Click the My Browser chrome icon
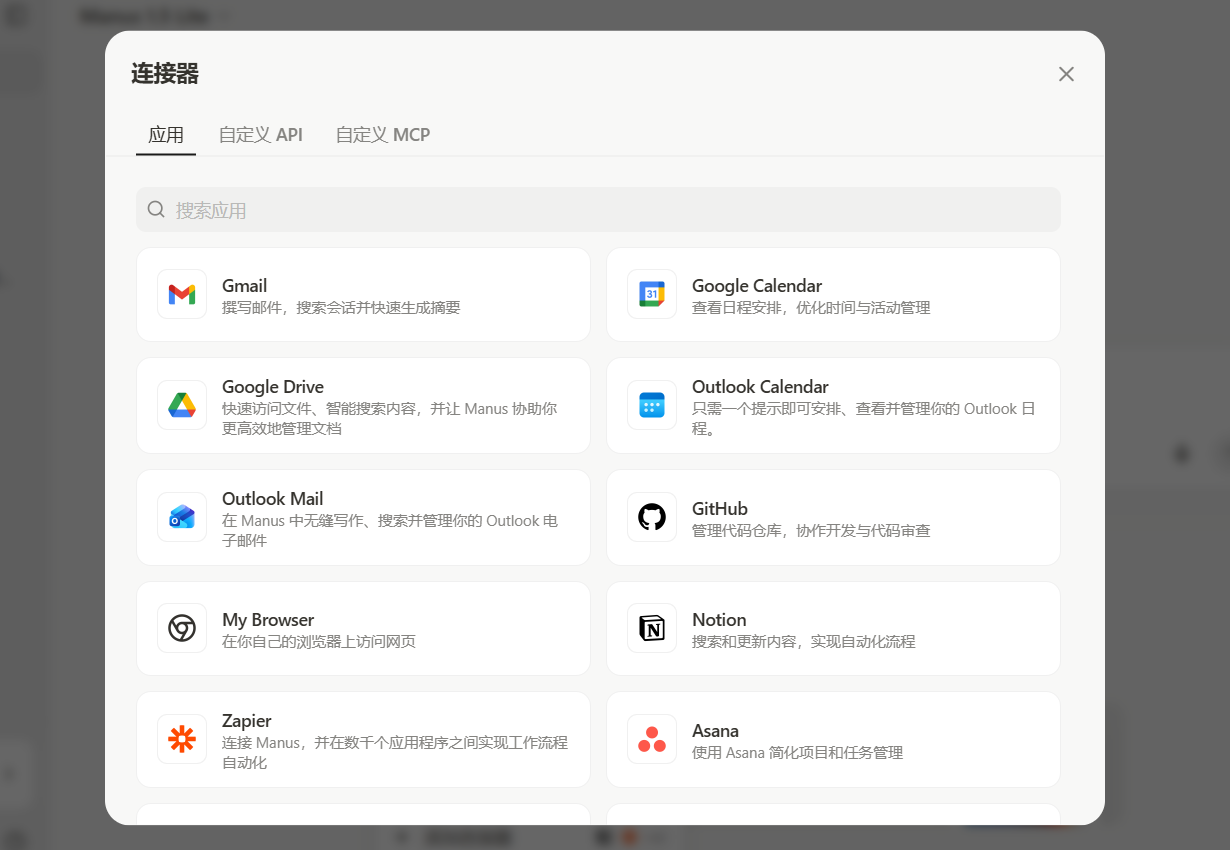 (x=182, y=628)
